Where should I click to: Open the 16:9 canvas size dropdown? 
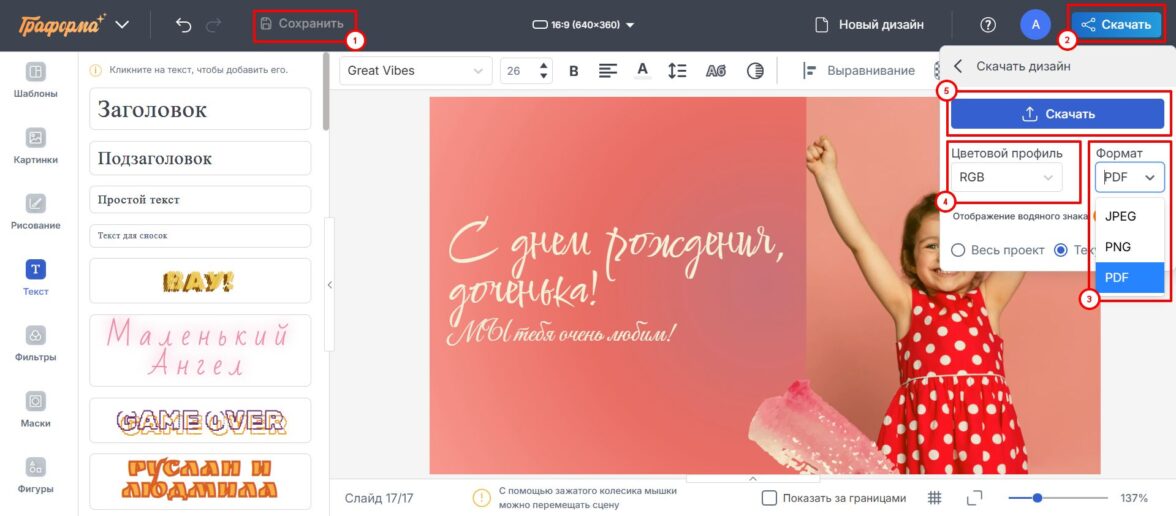pos(583,24)
